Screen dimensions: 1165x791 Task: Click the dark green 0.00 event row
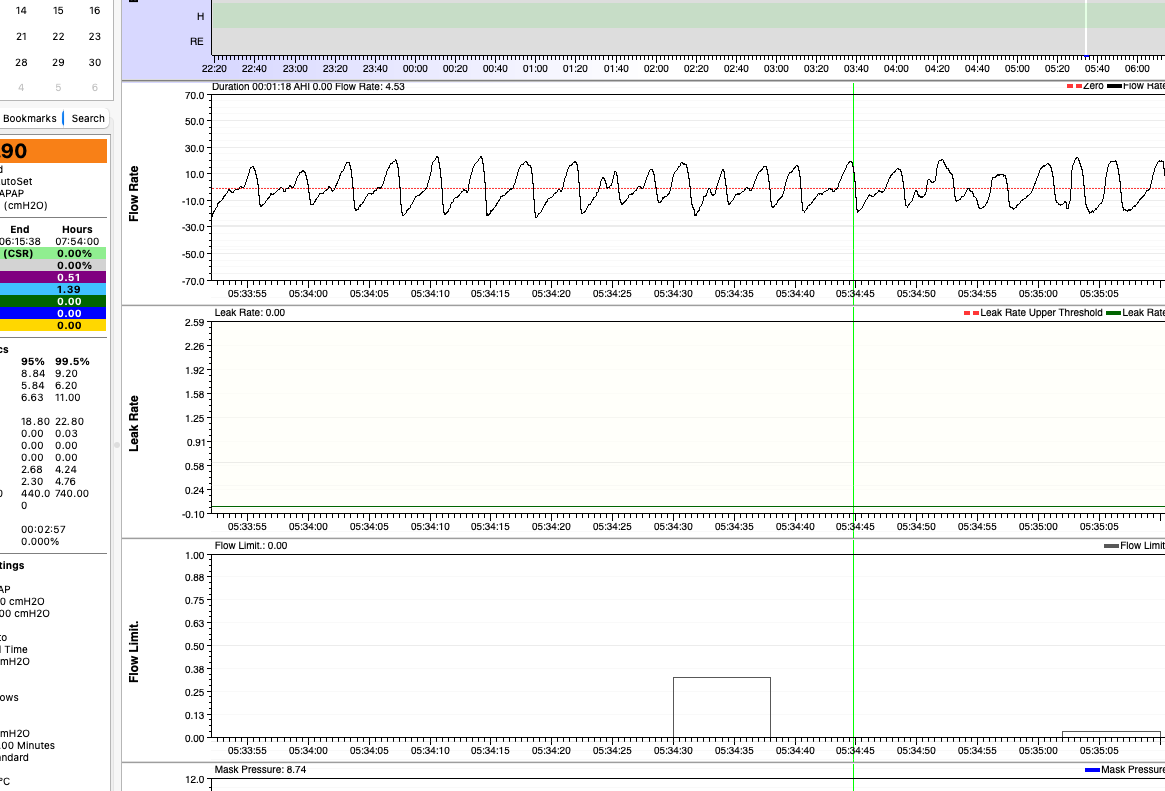(53, 301)
